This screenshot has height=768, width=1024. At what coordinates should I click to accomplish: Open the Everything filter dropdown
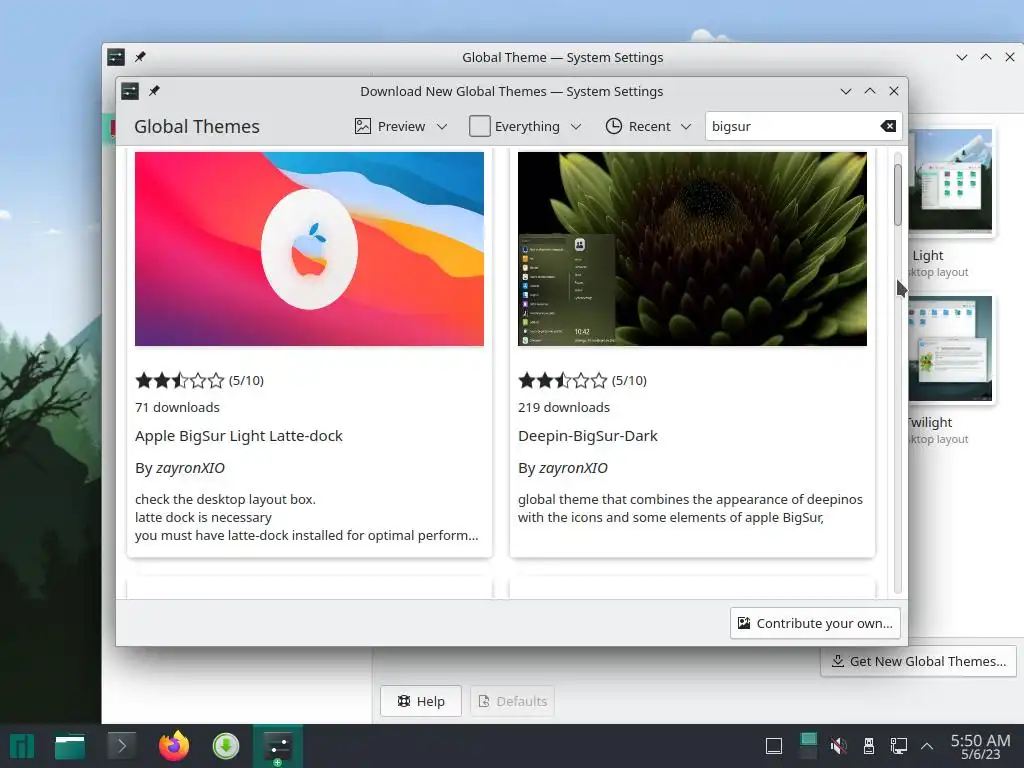(x=525, y=126)
